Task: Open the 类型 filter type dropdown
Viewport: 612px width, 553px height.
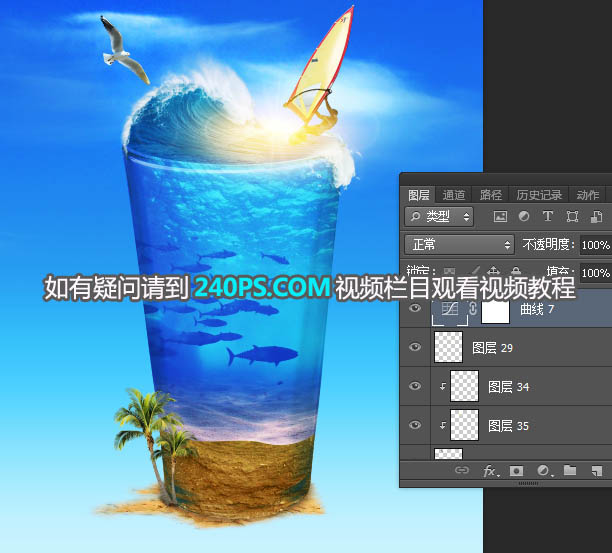Action: tap(439, 217)
